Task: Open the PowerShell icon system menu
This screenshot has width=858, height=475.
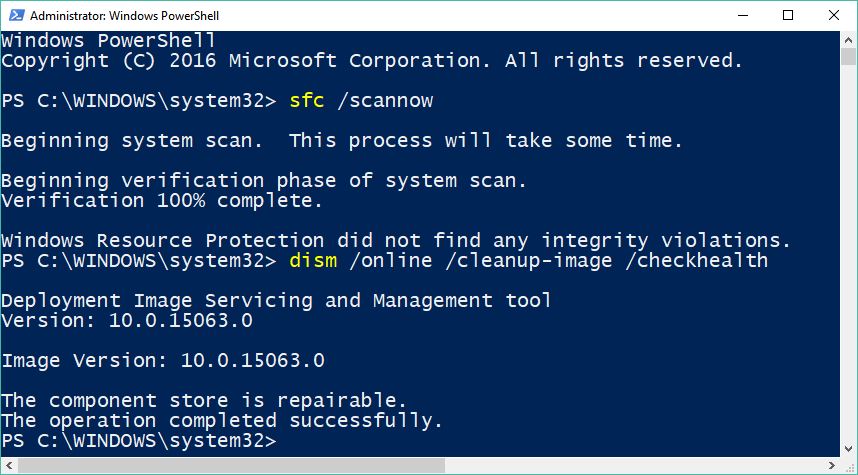Action: click(15, 16)
